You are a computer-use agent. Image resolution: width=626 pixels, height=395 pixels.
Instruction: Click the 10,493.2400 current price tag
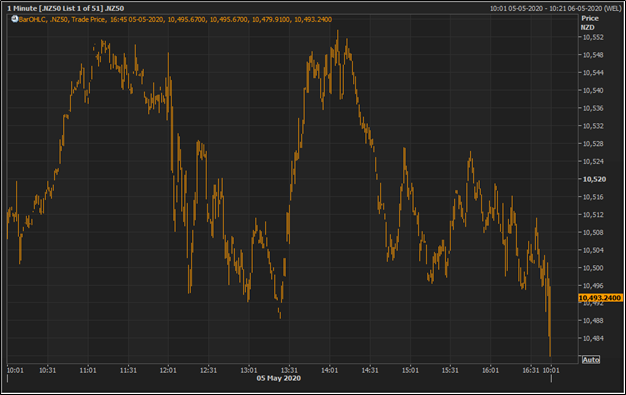pyautogui.click(x=600, y=298)
